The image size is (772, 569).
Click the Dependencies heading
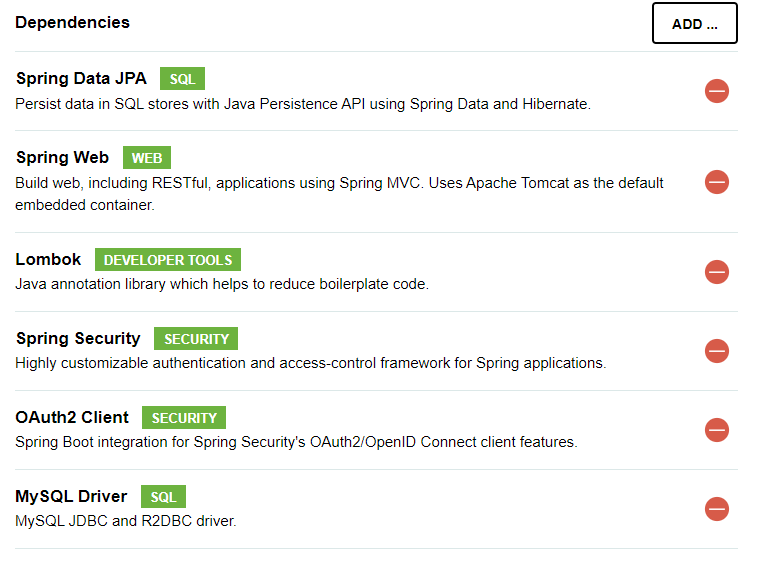pos(72,23)
